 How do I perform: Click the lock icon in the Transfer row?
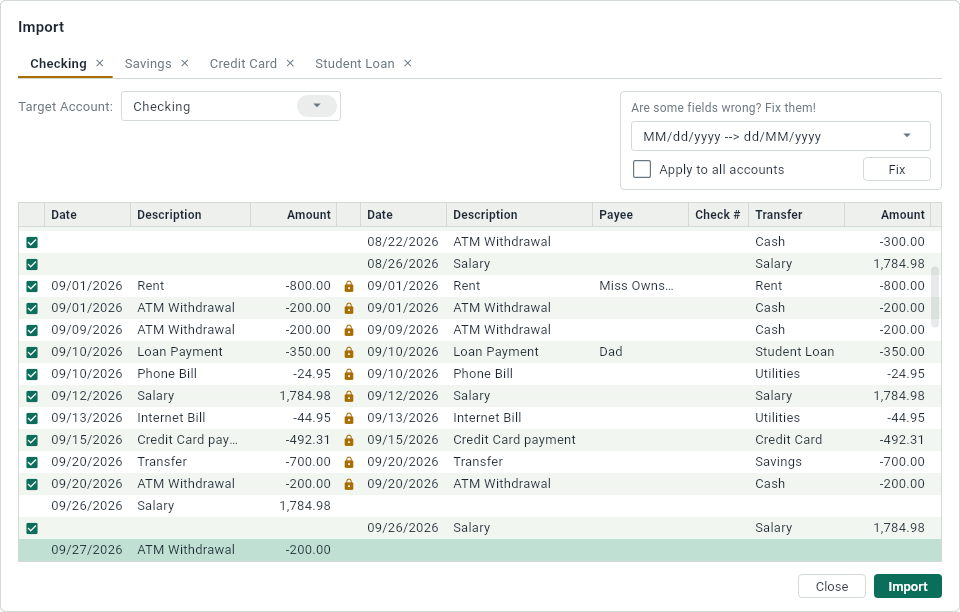coord(349,462)
